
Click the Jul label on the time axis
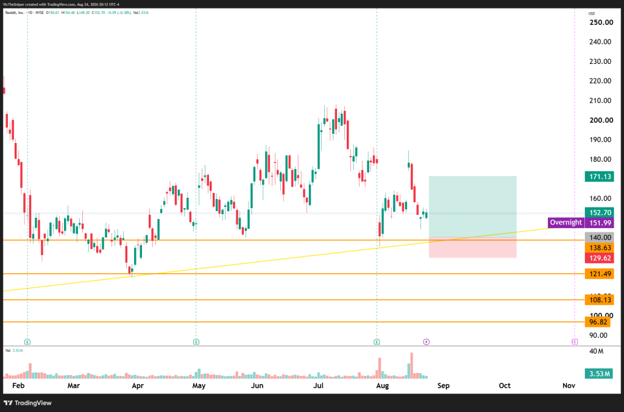click(318, 385)
